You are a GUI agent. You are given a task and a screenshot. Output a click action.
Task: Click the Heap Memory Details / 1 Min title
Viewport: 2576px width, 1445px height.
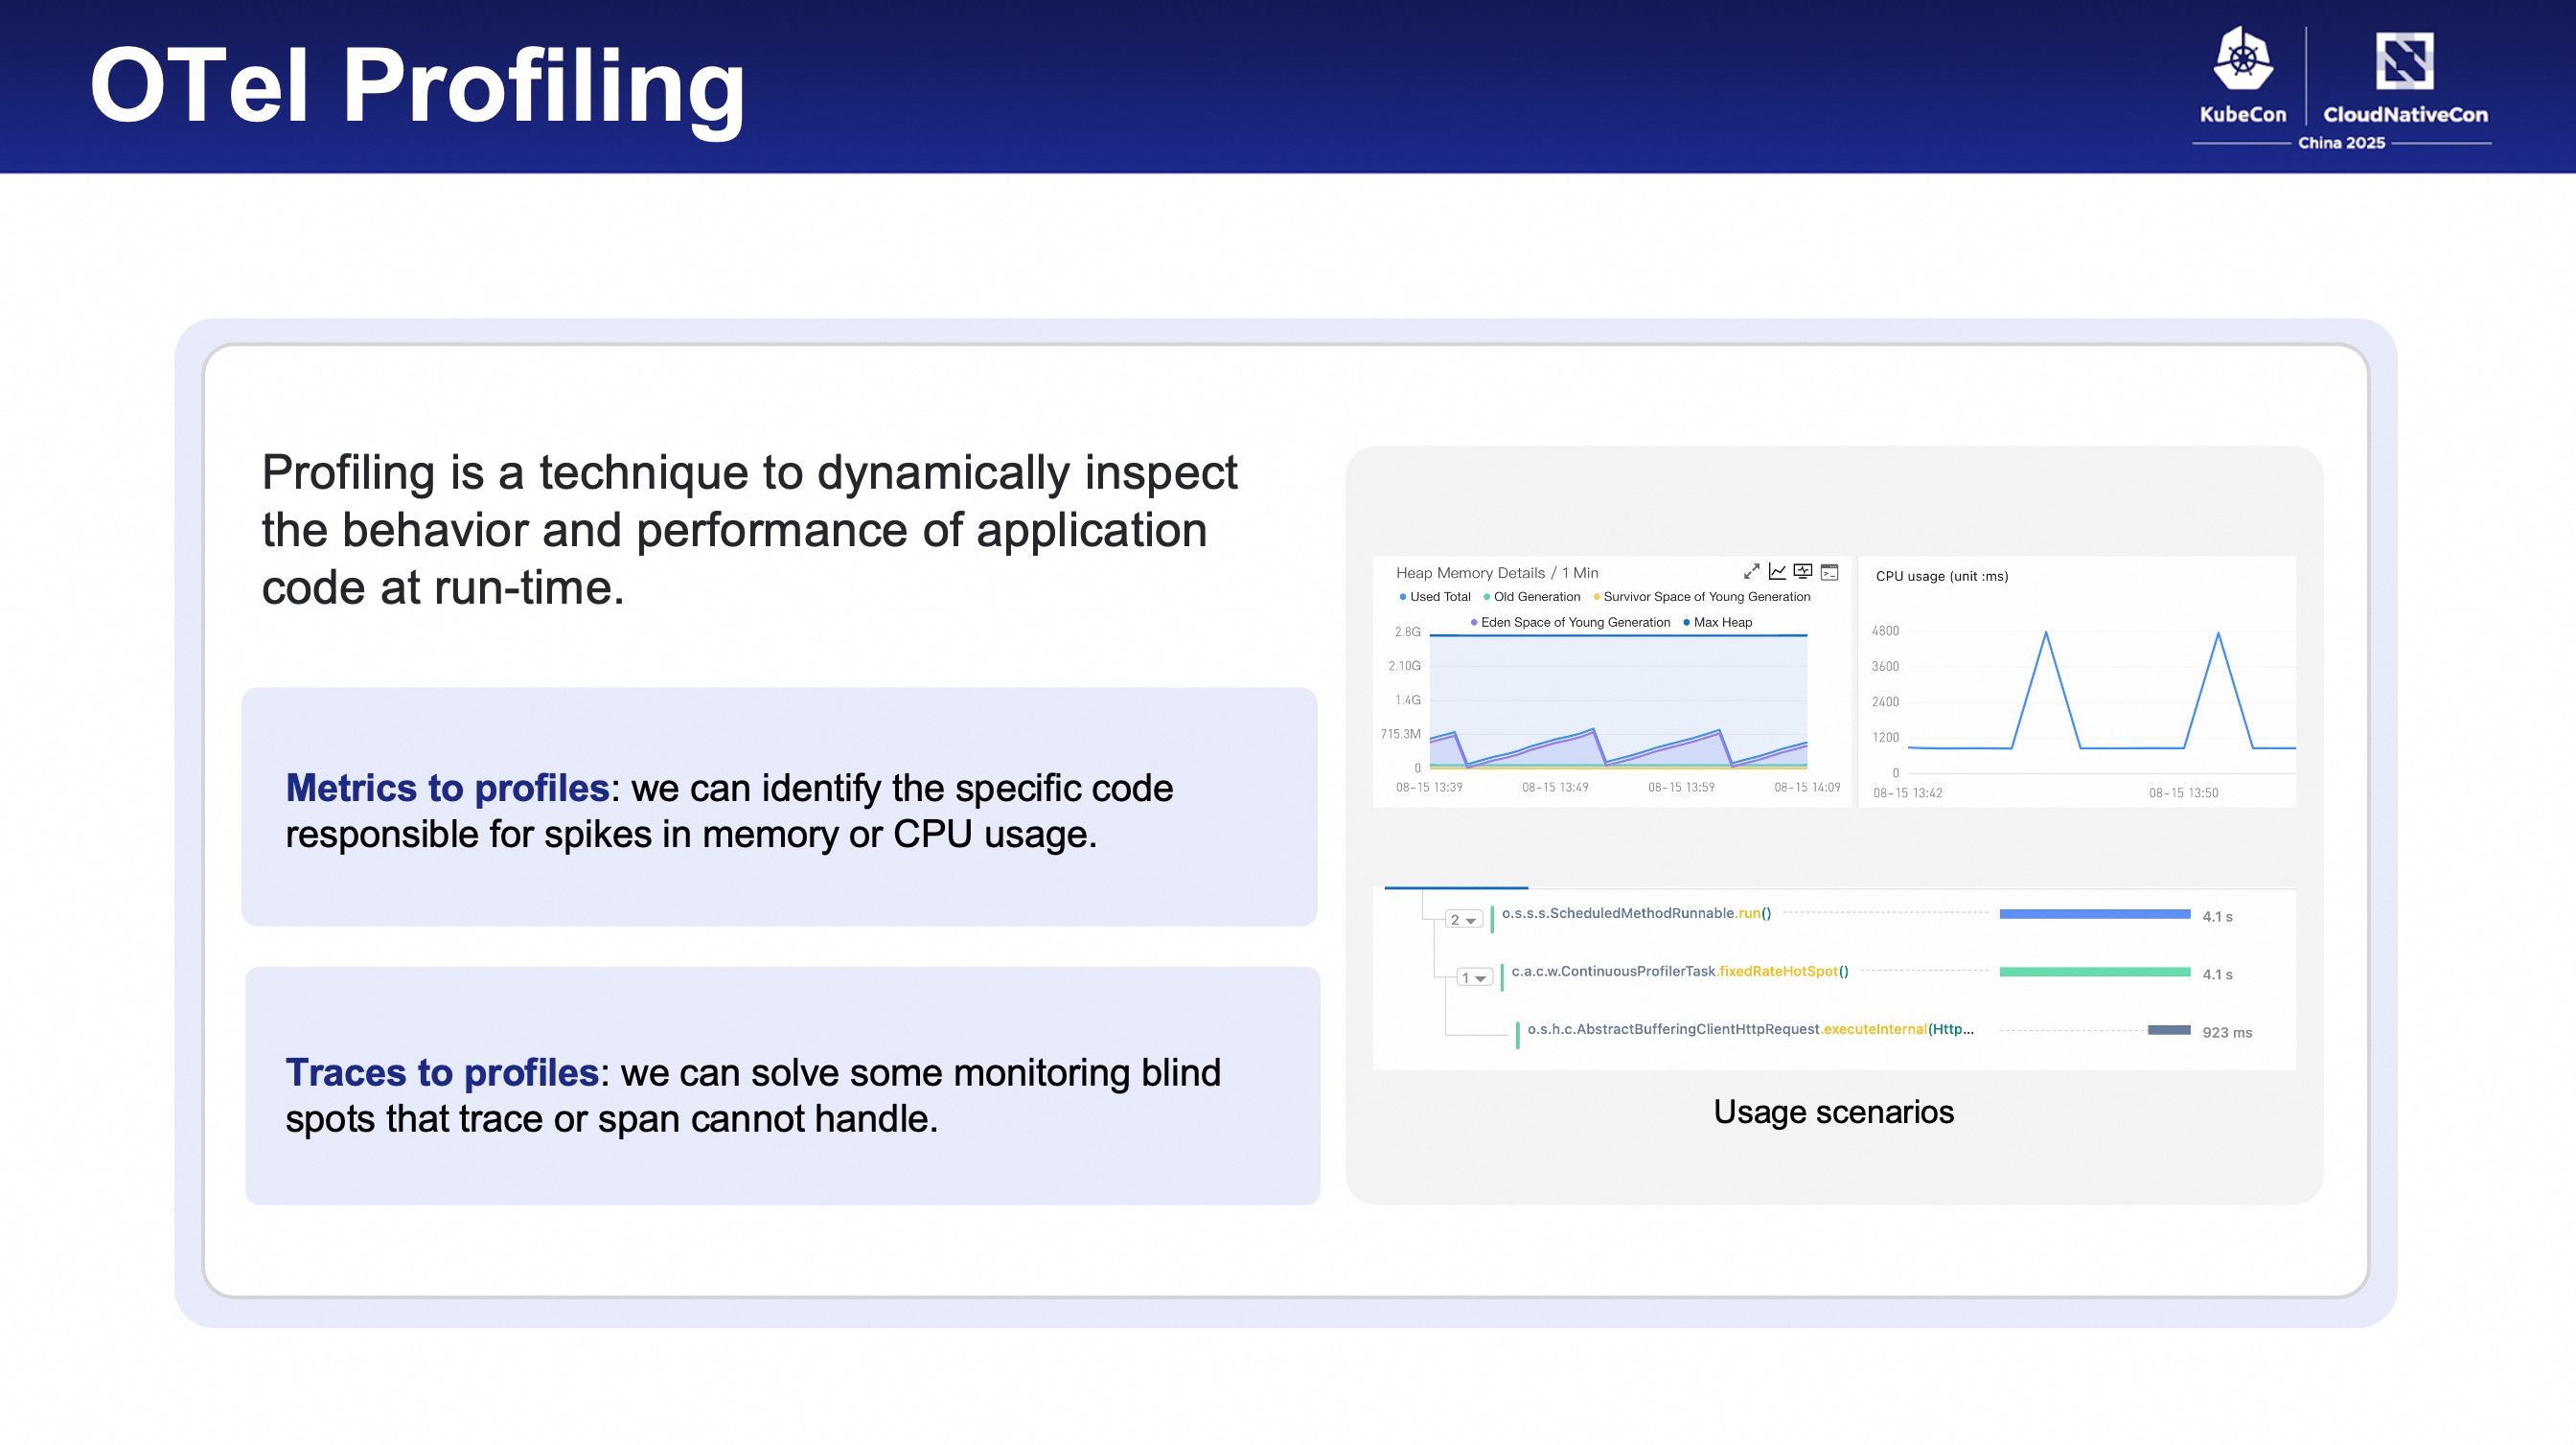click(x=1497, y=573)
